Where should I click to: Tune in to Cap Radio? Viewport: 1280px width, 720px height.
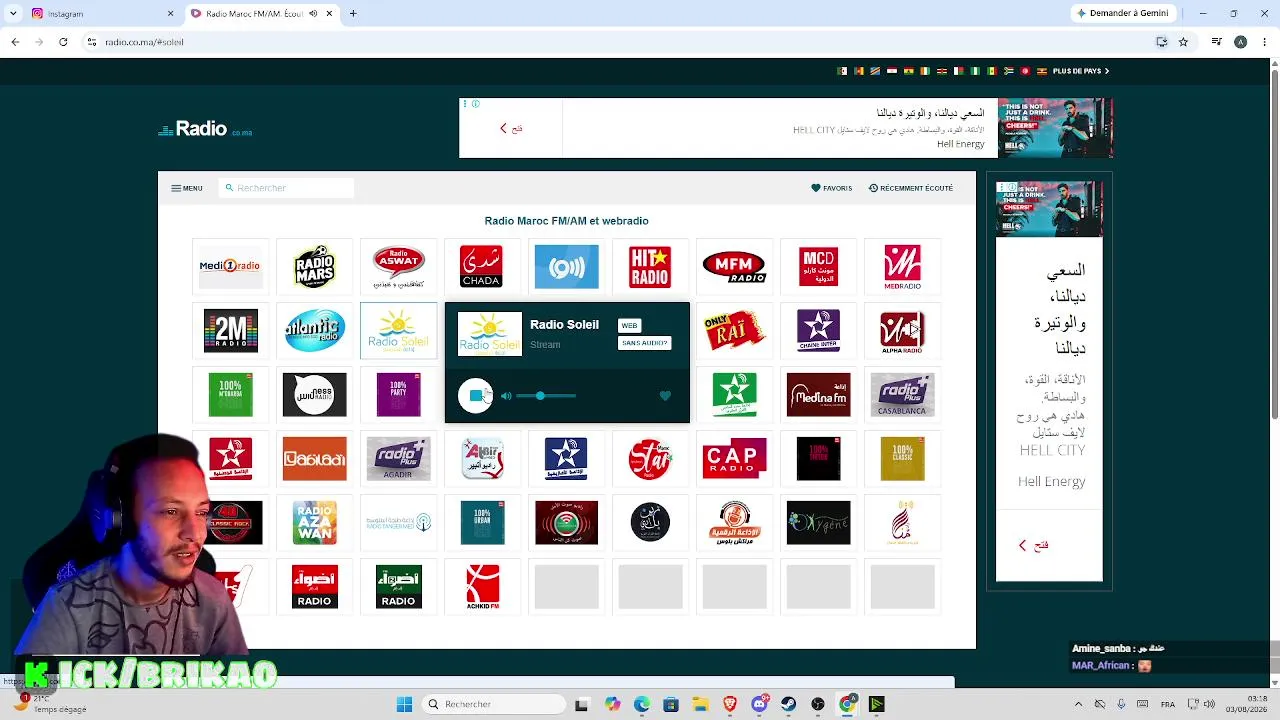[x=734, y=459]
